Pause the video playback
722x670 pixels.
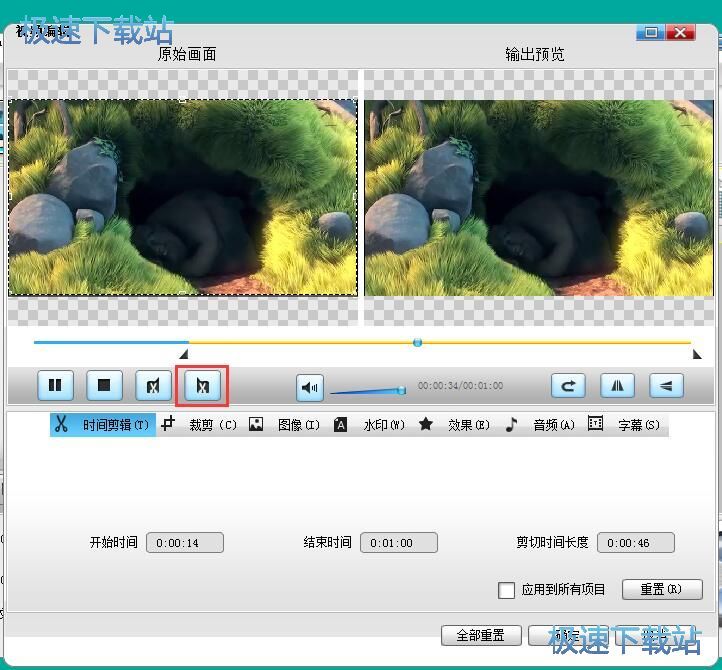coord(55,385)
